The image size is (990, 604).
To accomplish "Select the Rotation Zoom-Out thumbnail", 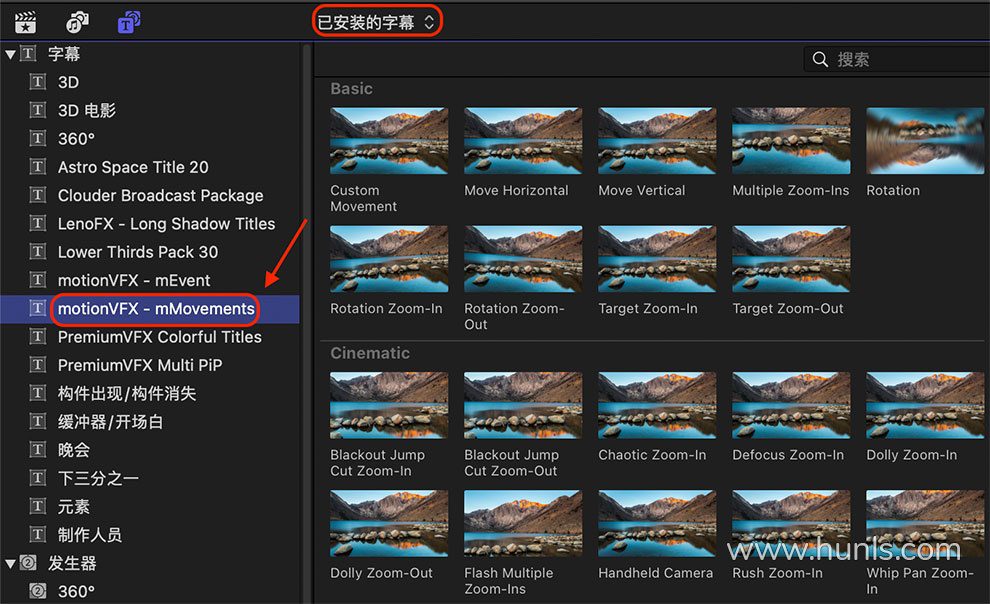I will (523, 259).
